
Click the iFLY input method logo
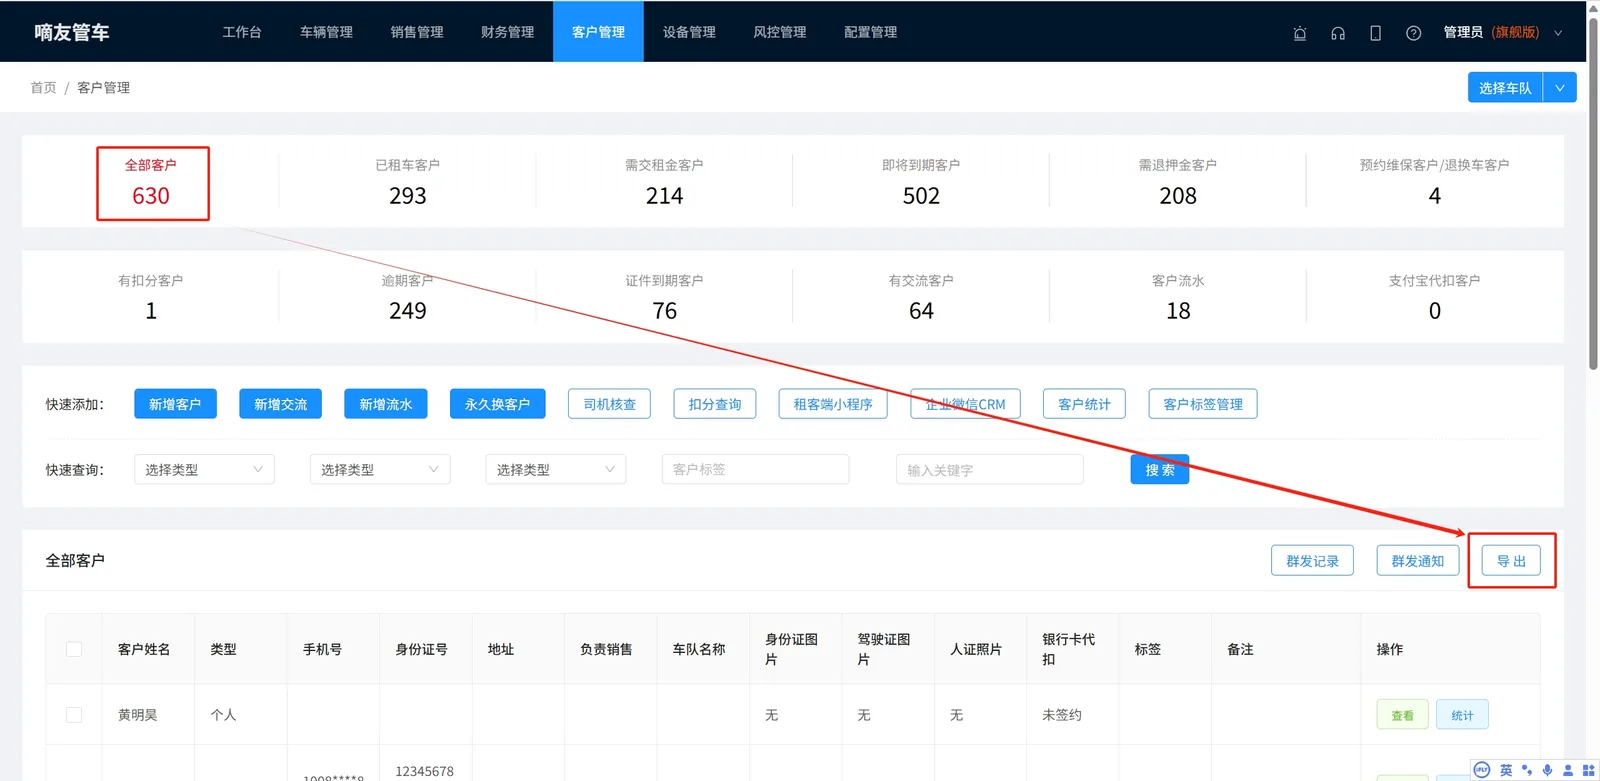(x=1482, y=770)
